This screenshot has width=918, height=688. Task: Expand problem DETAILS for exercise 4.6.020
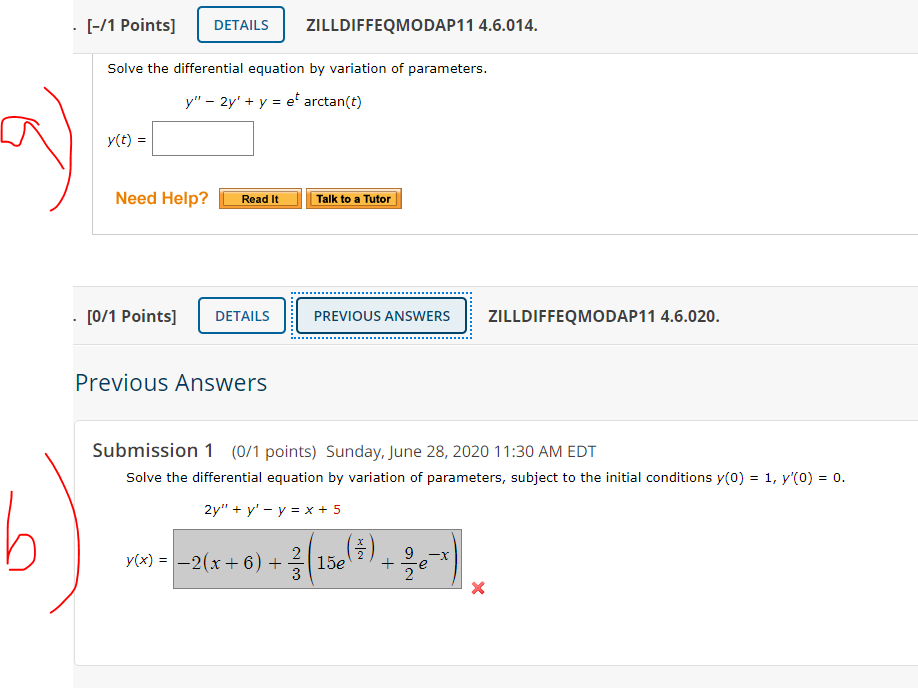(x=240, y=315)
